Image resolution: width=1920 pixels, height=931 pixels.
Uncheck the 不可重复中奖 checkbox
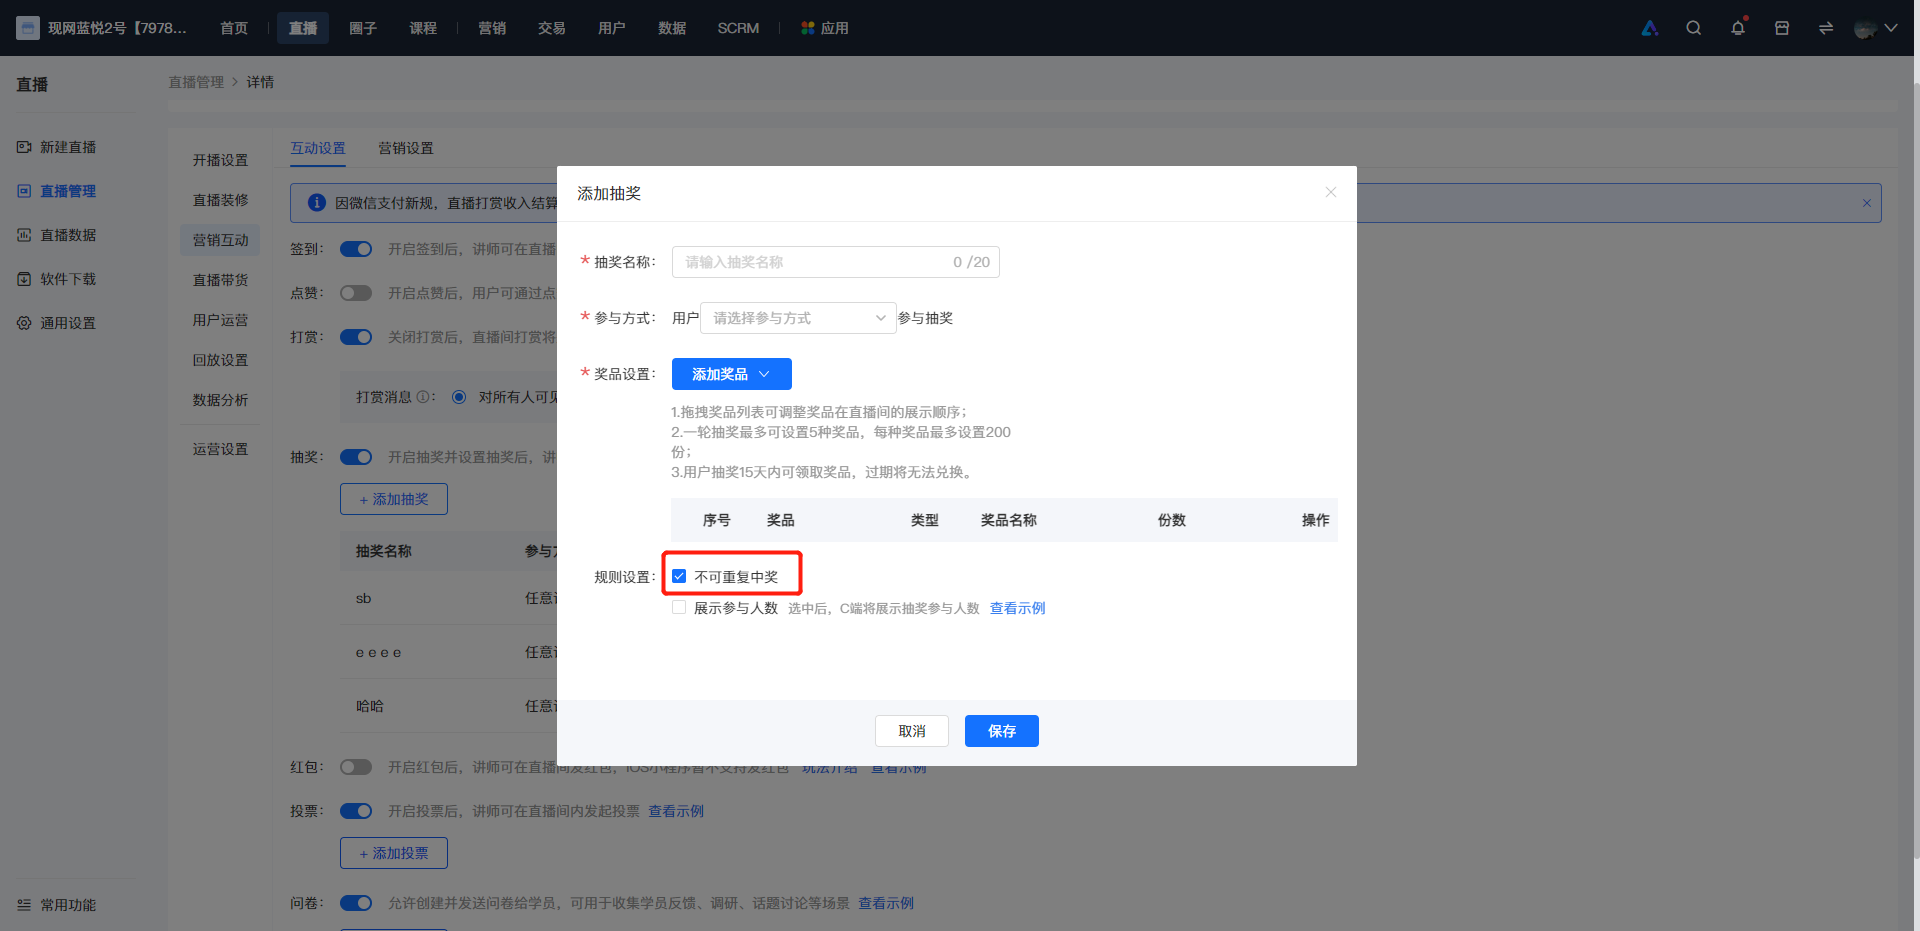(679, 576)
